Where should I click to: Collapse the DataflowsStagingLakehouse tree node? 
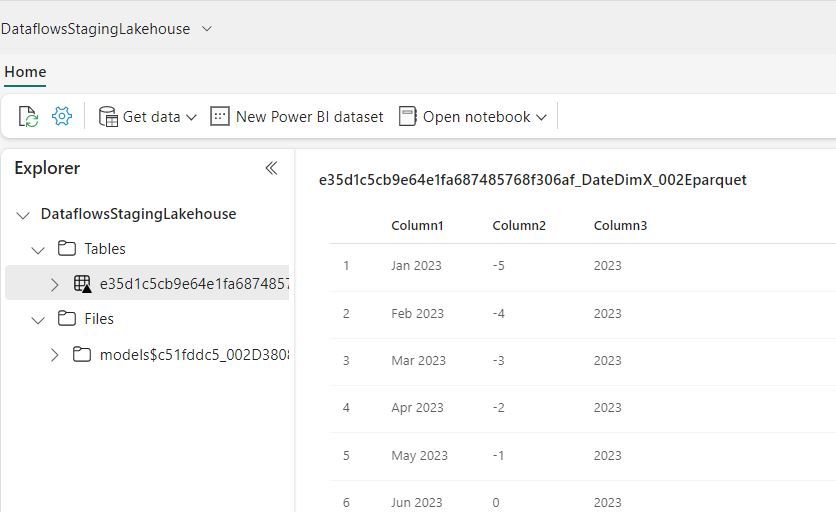[x=23, y=215]
